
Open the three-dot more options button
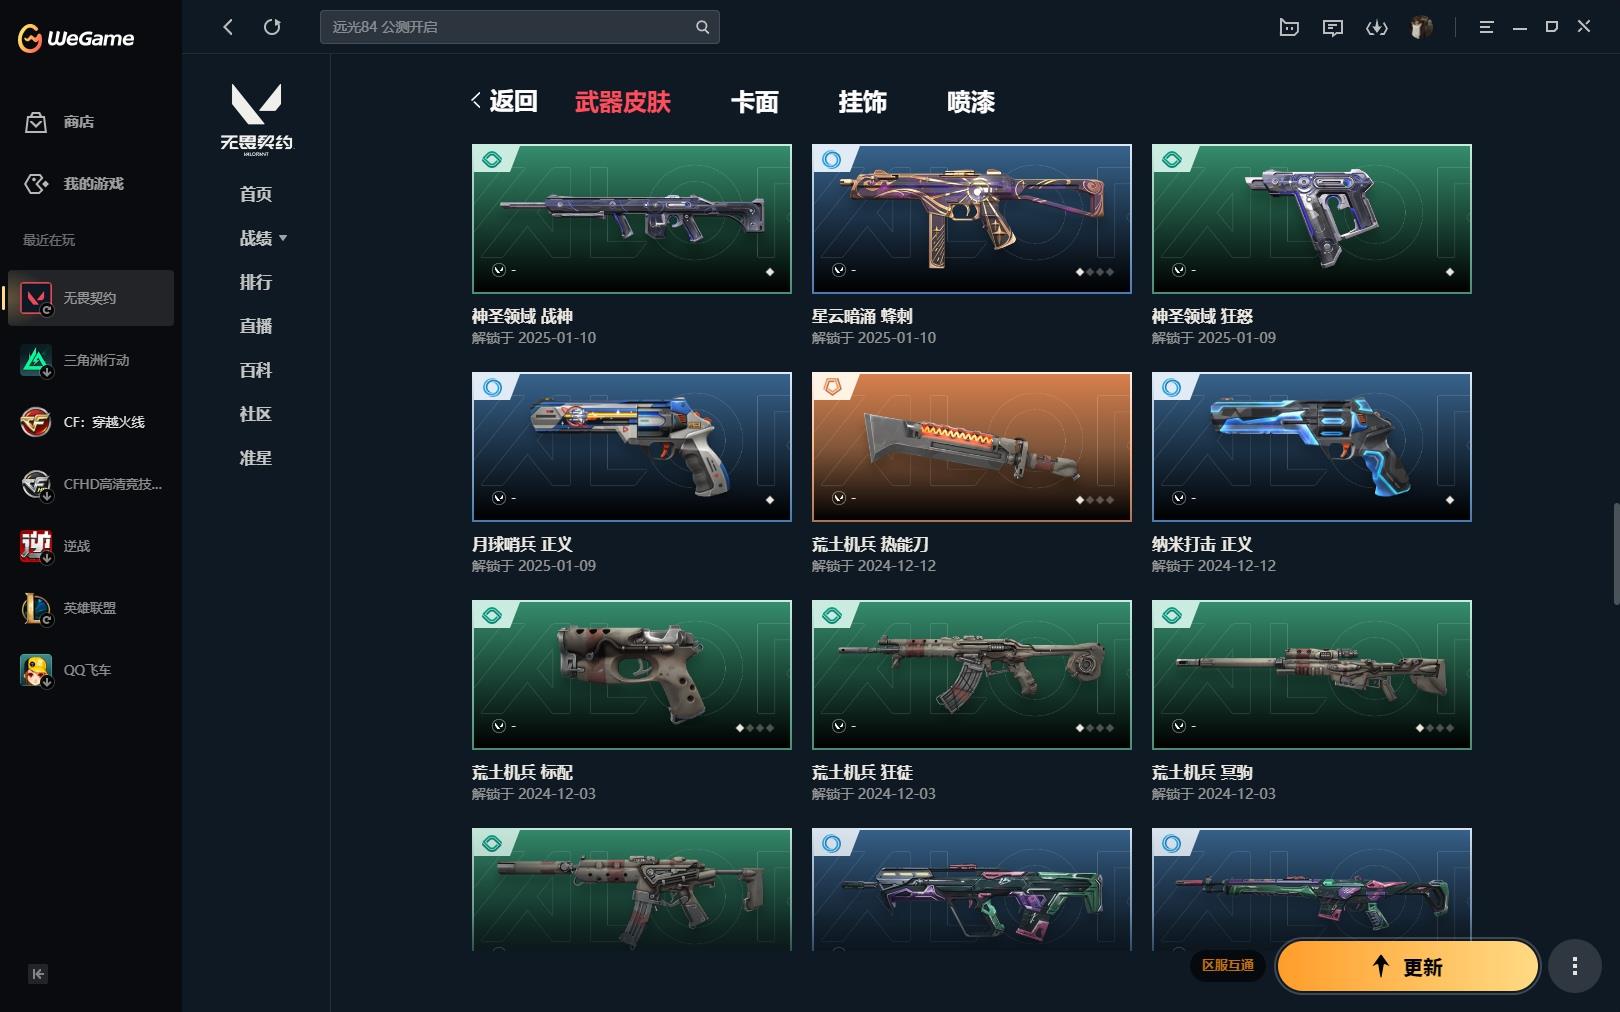[x=1575, y=966]
